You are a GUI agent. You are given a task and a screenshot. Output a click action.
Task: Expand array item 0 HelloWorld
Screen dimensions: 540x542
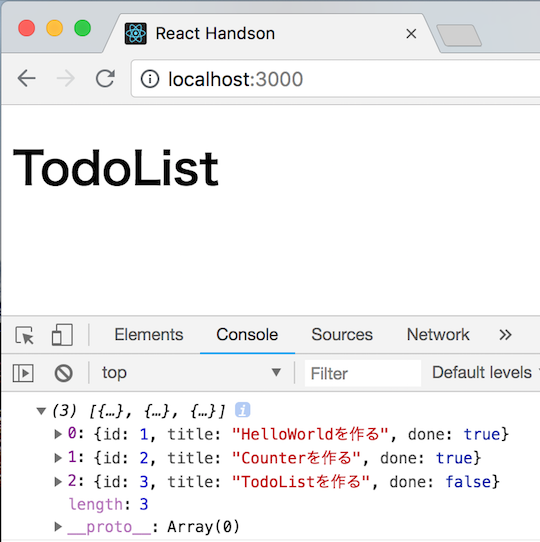(58, 434)
